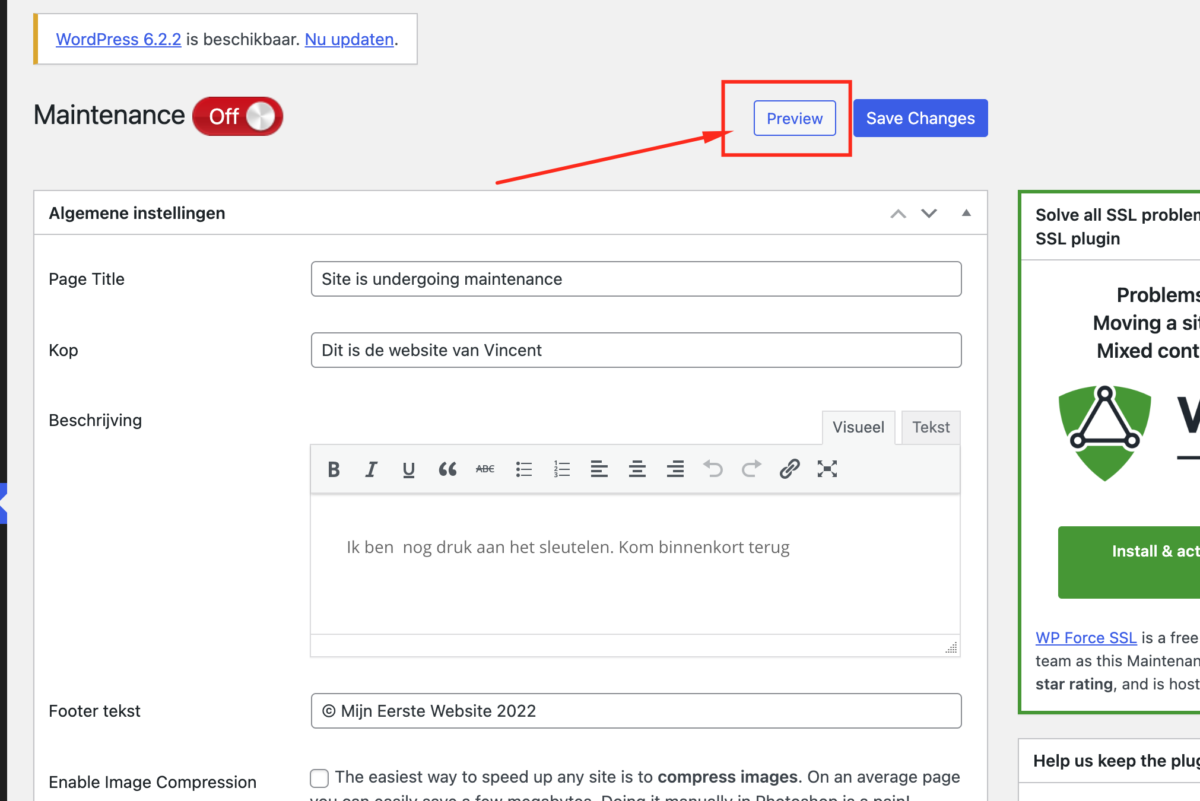Click the insert link icon
1200x801 pixels.
[789, 469]
